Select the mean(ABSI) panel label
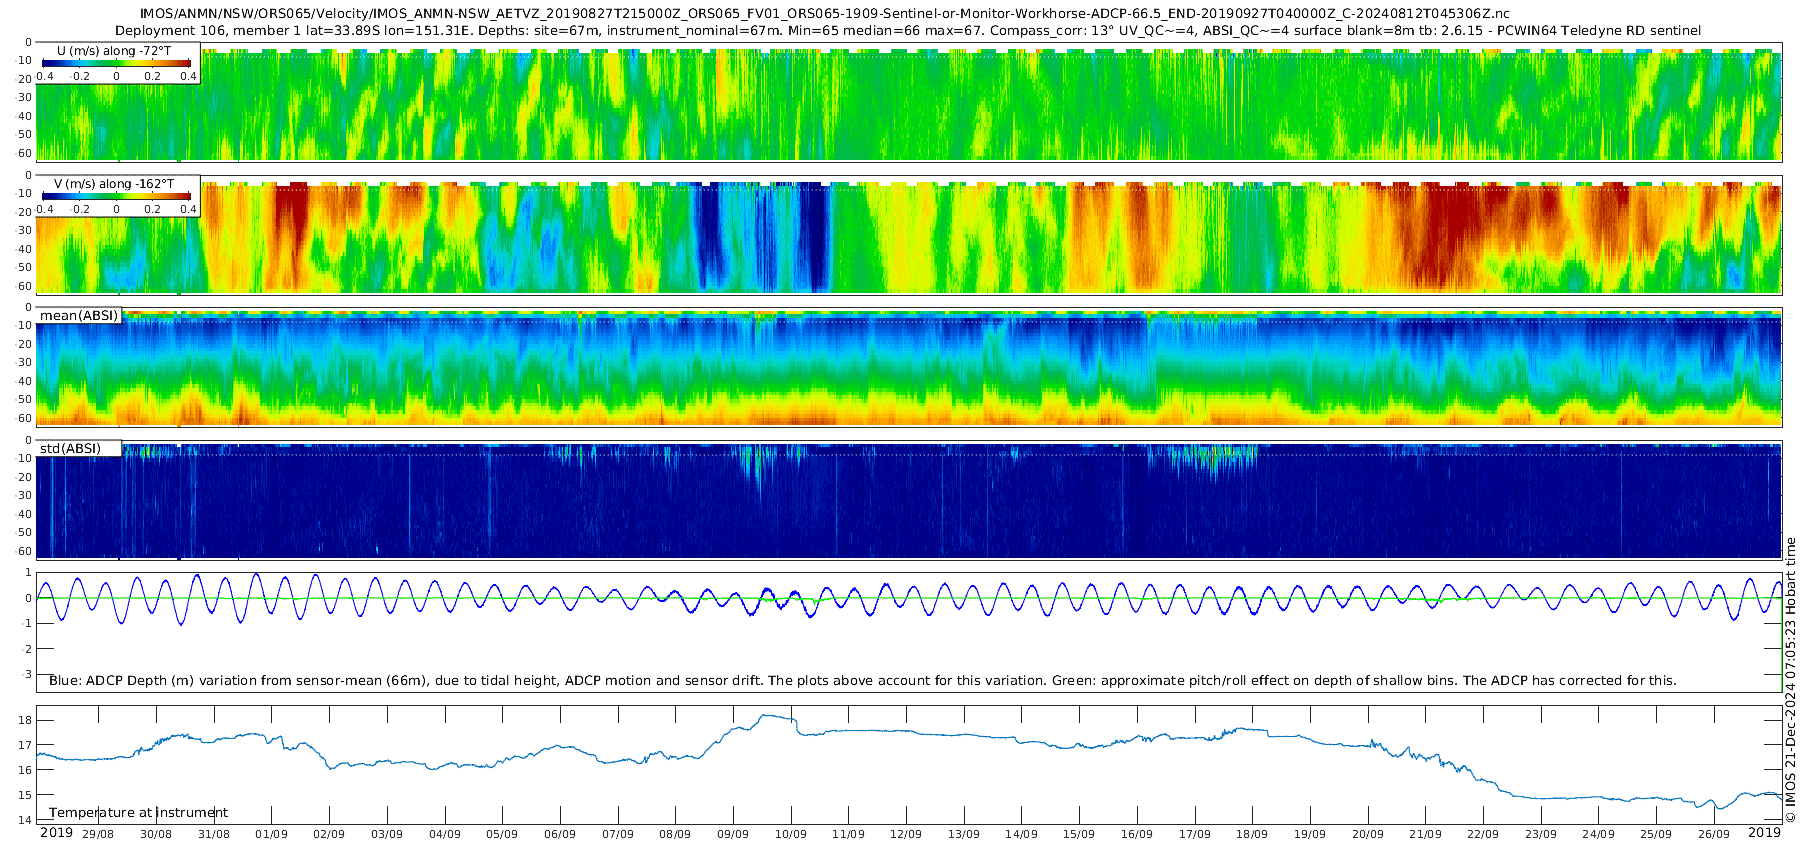Image resolution: width=1800 pixels, height=850 pixels. click(79, 316)
